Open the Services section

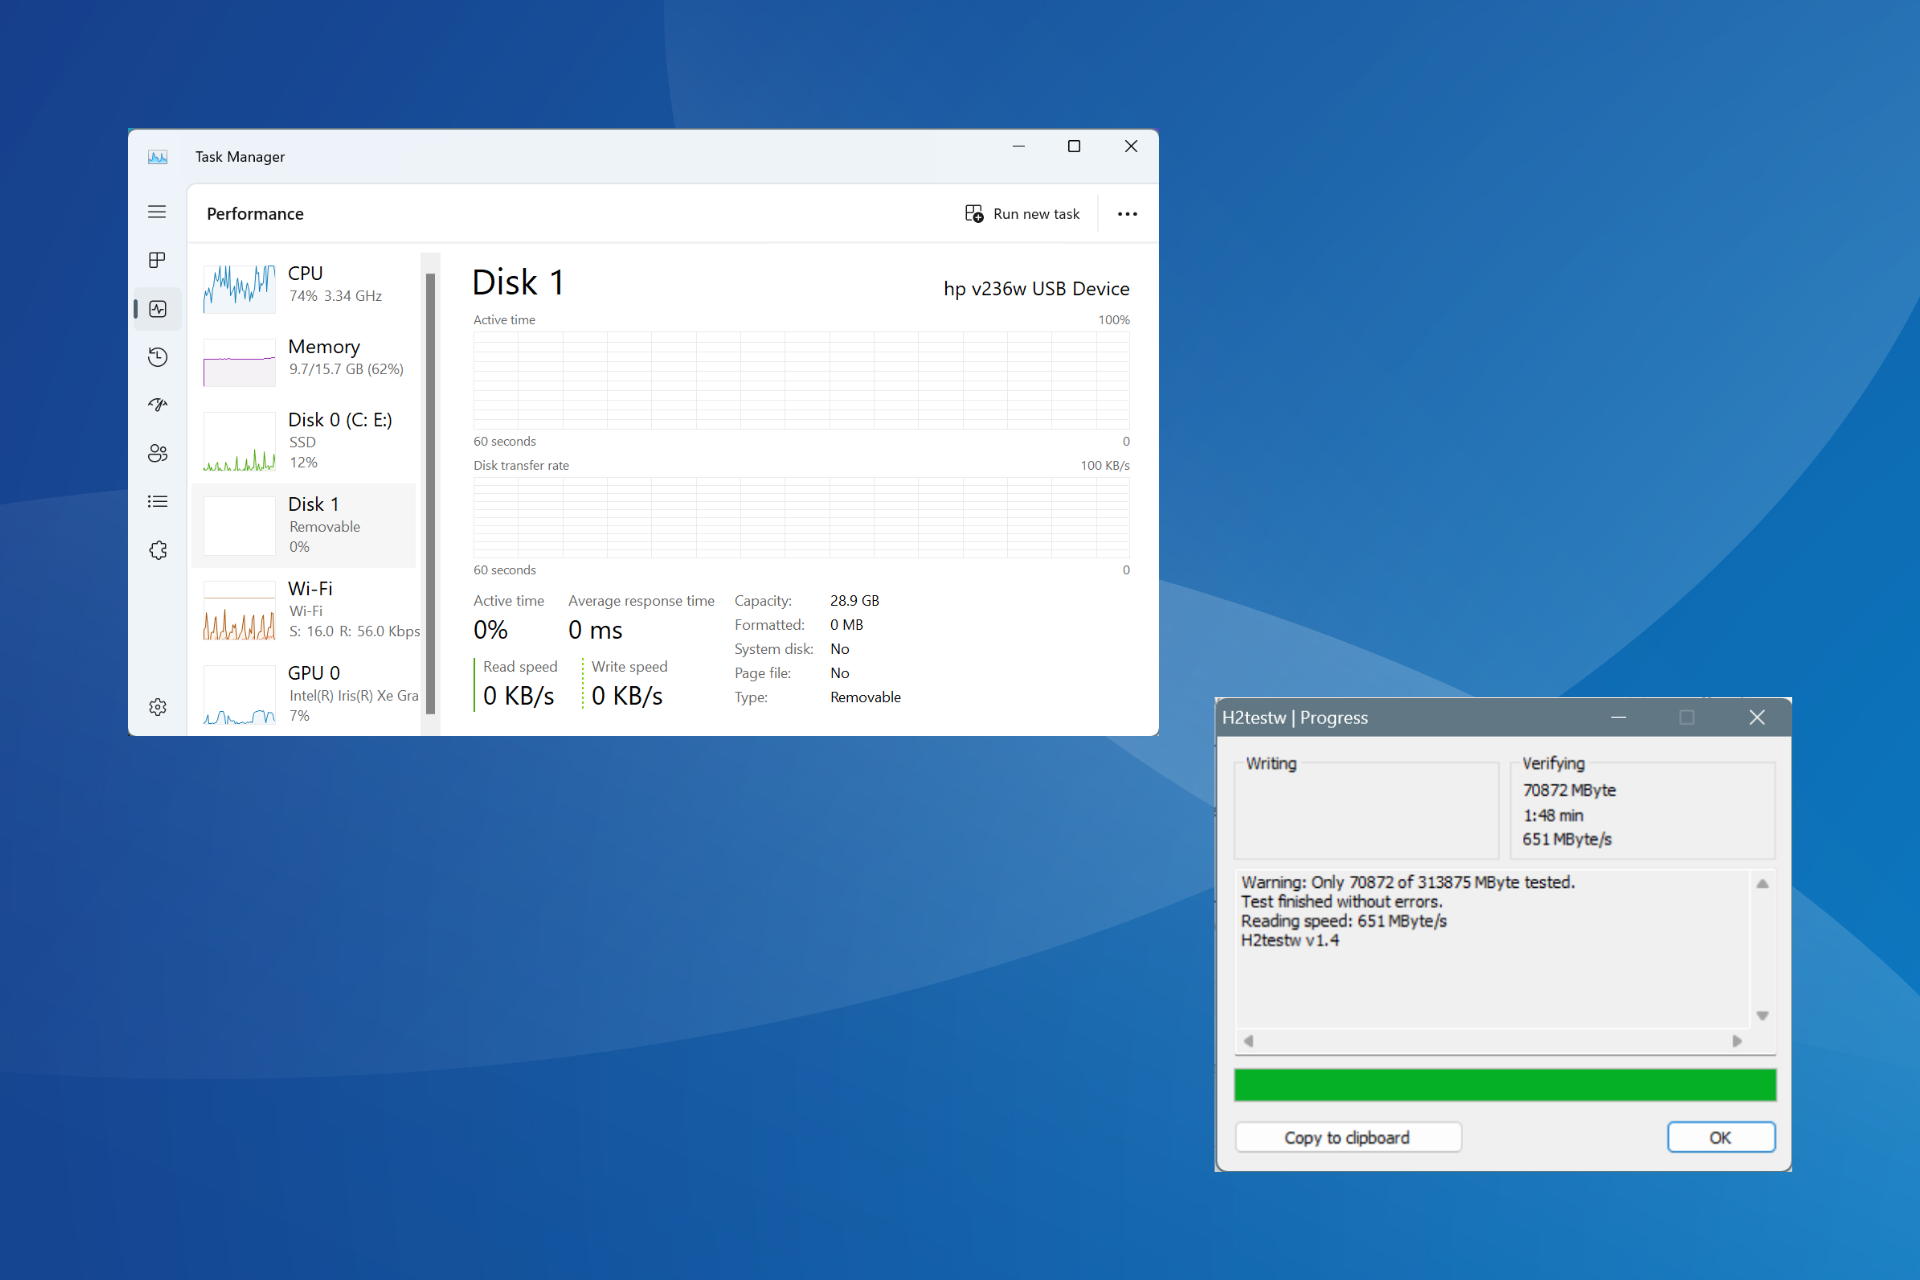pos(157,550)
